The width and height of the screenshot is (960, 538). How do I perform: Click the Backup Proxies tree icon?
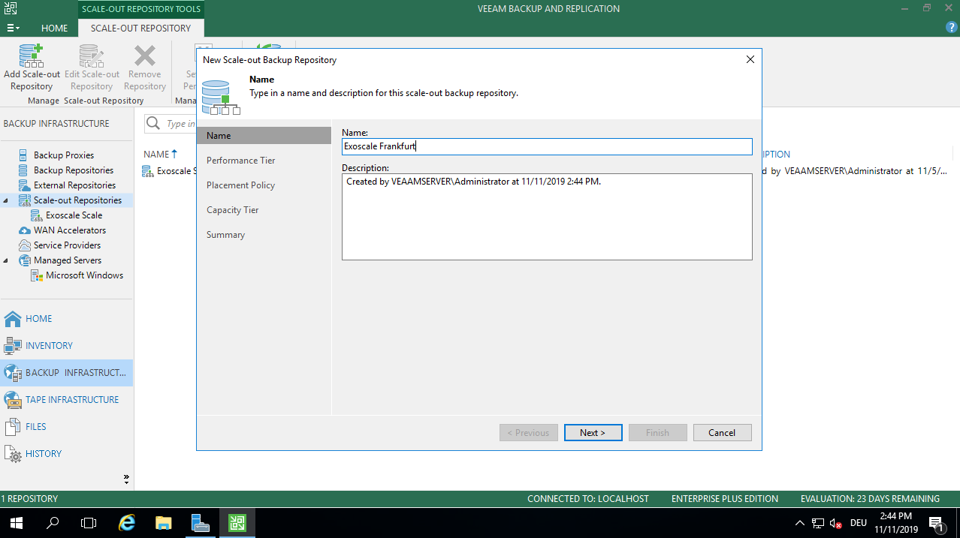(x=24, y=155)
